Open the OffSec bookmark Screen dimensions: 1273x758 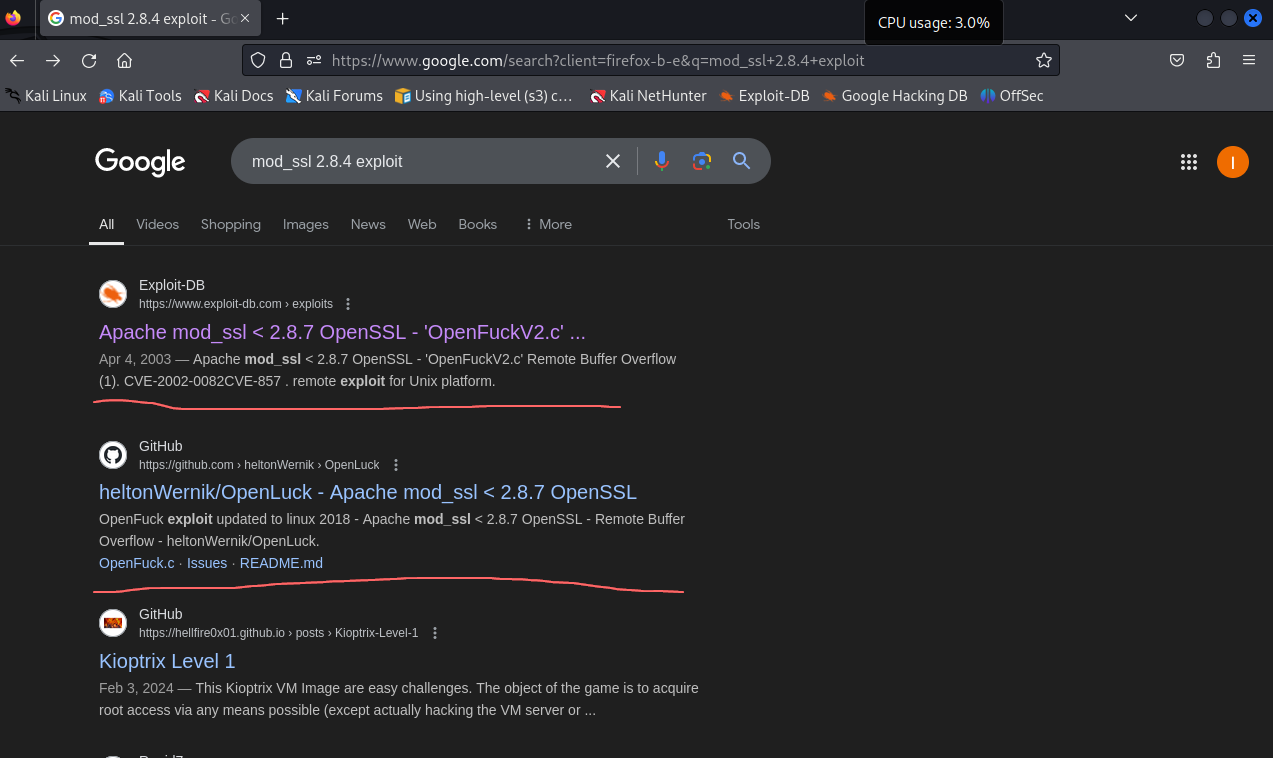click(1011, 96)
